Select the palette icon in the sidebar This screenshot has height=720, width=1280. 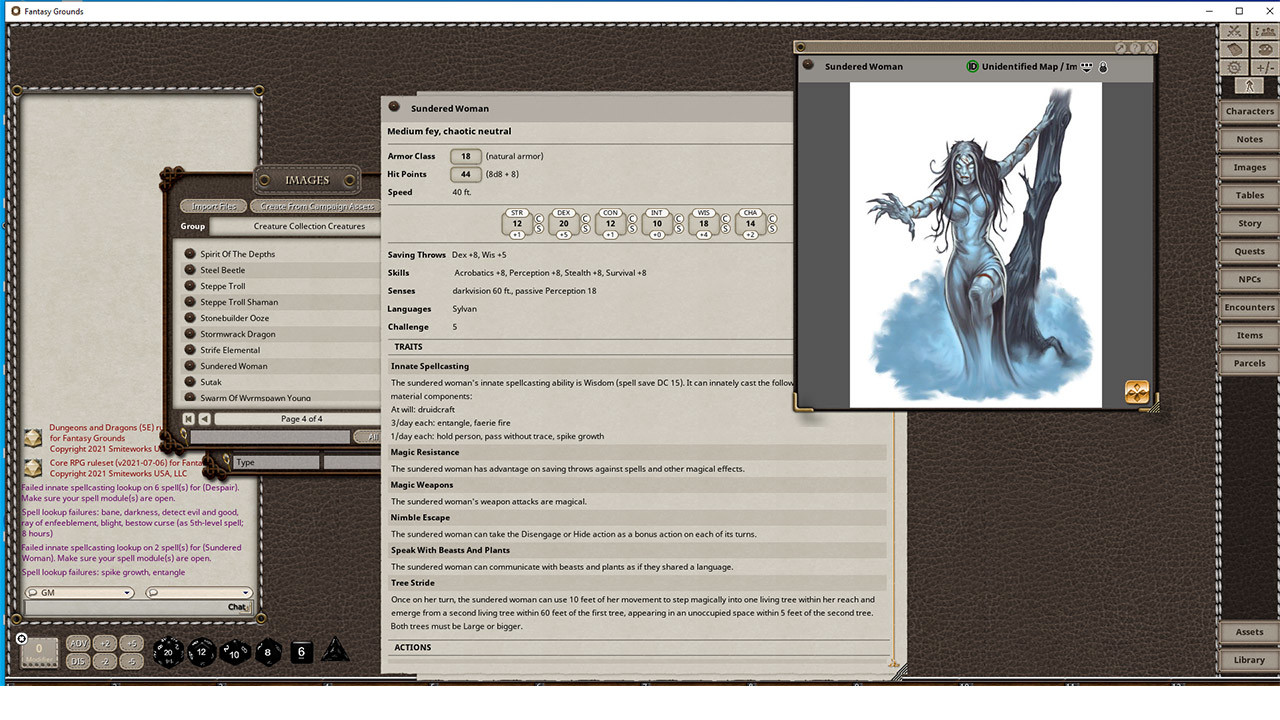click(x=1265, y=49)
